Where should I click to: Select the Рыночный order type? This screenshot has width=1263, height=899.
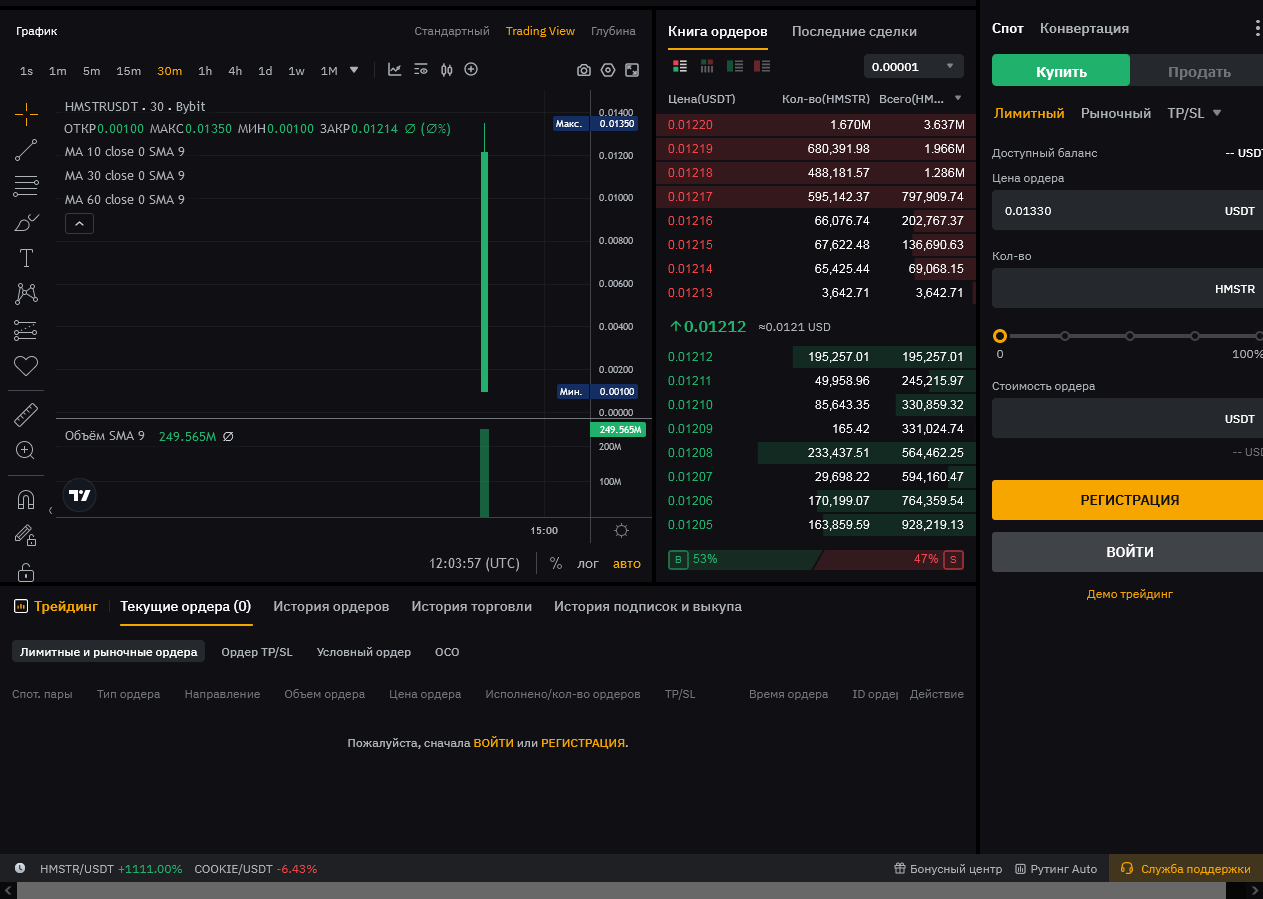pos(1116,113)
